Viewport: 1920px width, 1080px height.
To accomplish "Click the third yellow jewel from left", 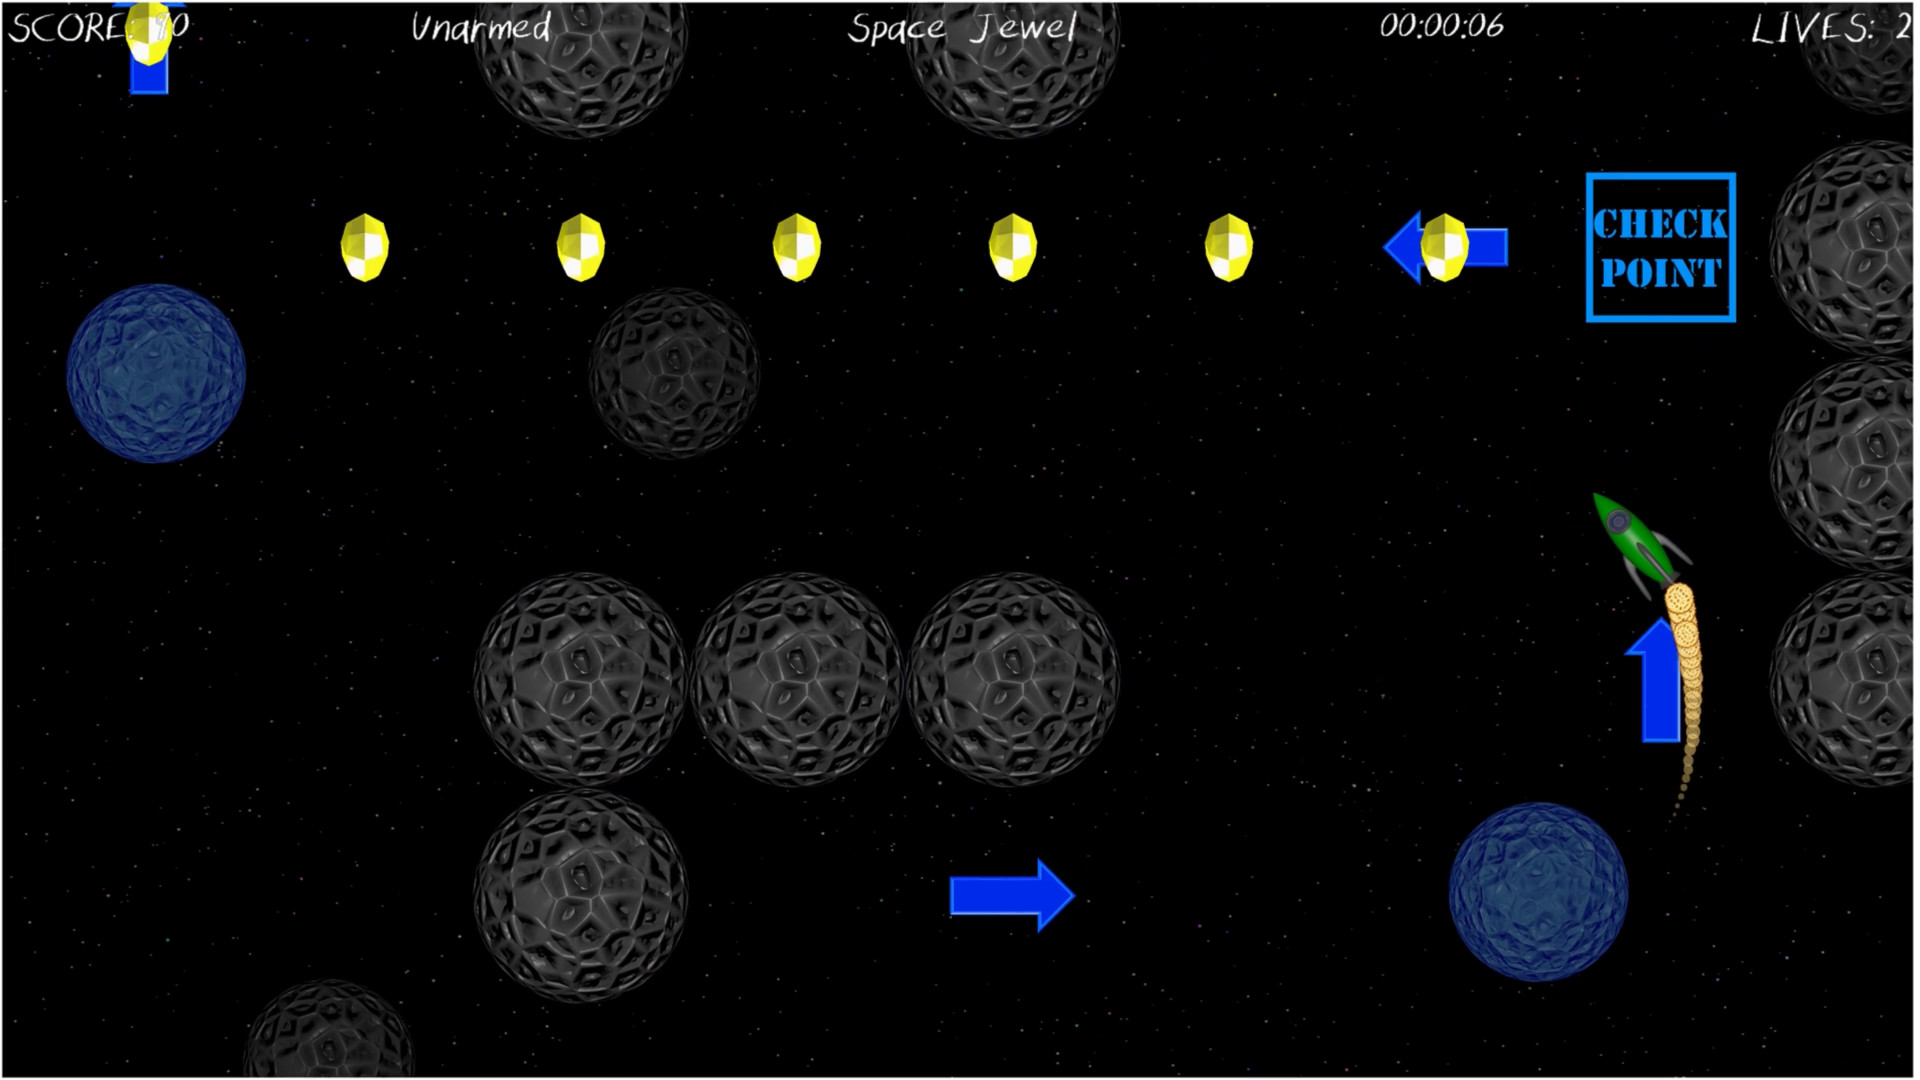I will point(796,247).
